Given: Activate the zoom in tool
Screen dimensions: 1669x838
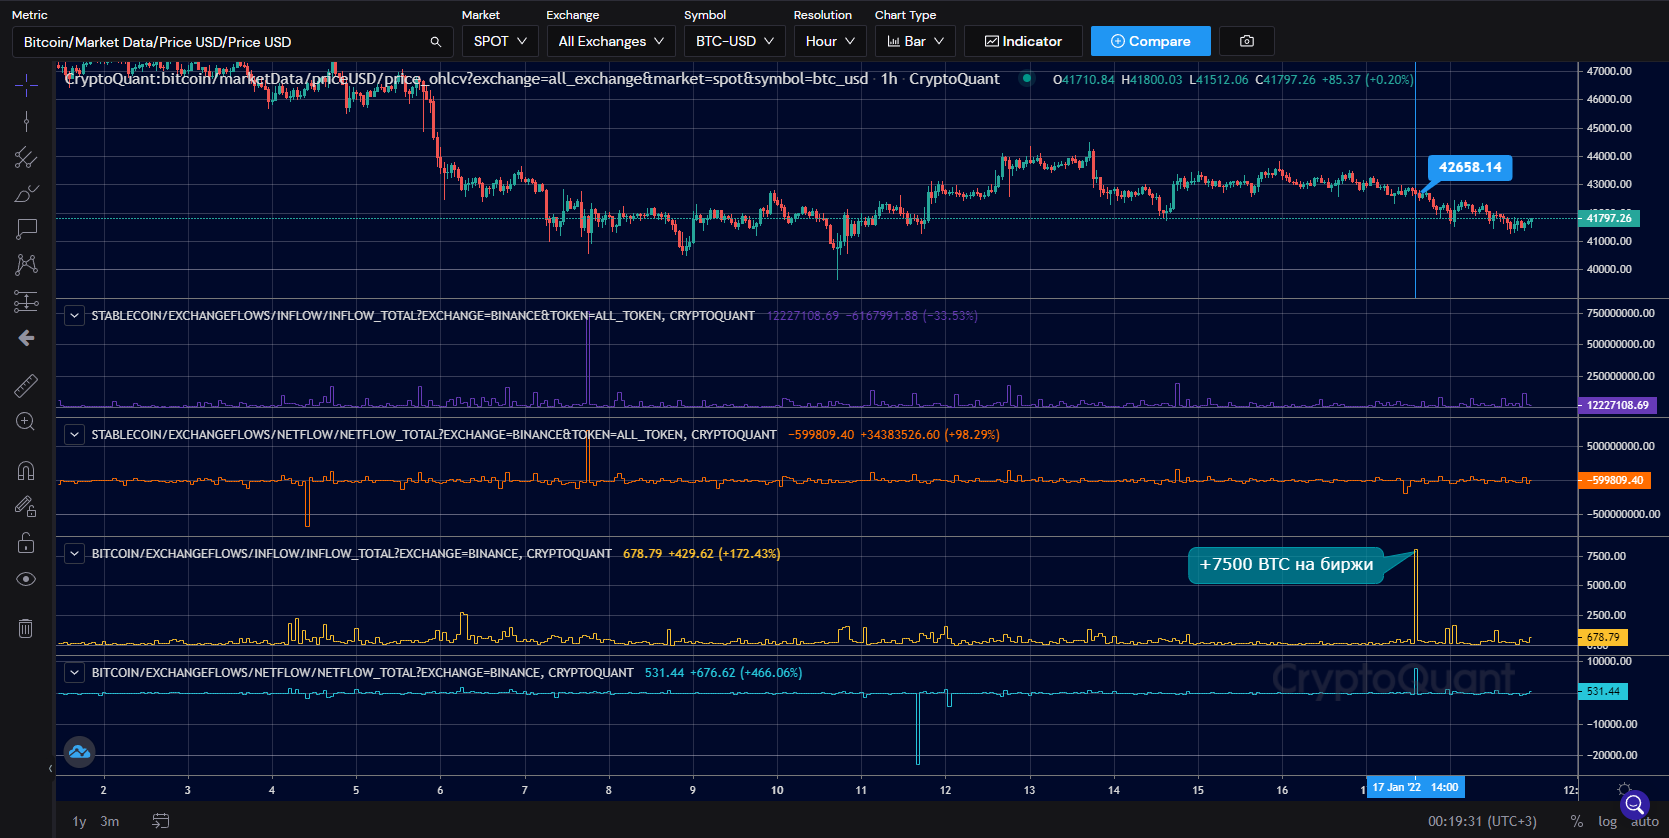Looking at the screenshot, I should point(26,422).
